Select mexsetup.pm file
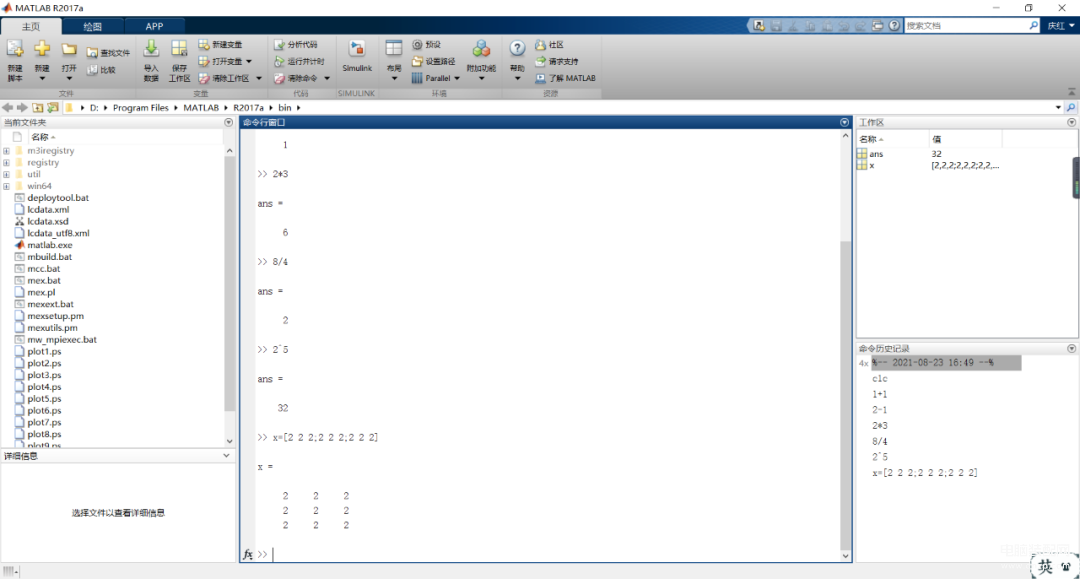This screenshot has height=579, width=1080. (55, 316)
